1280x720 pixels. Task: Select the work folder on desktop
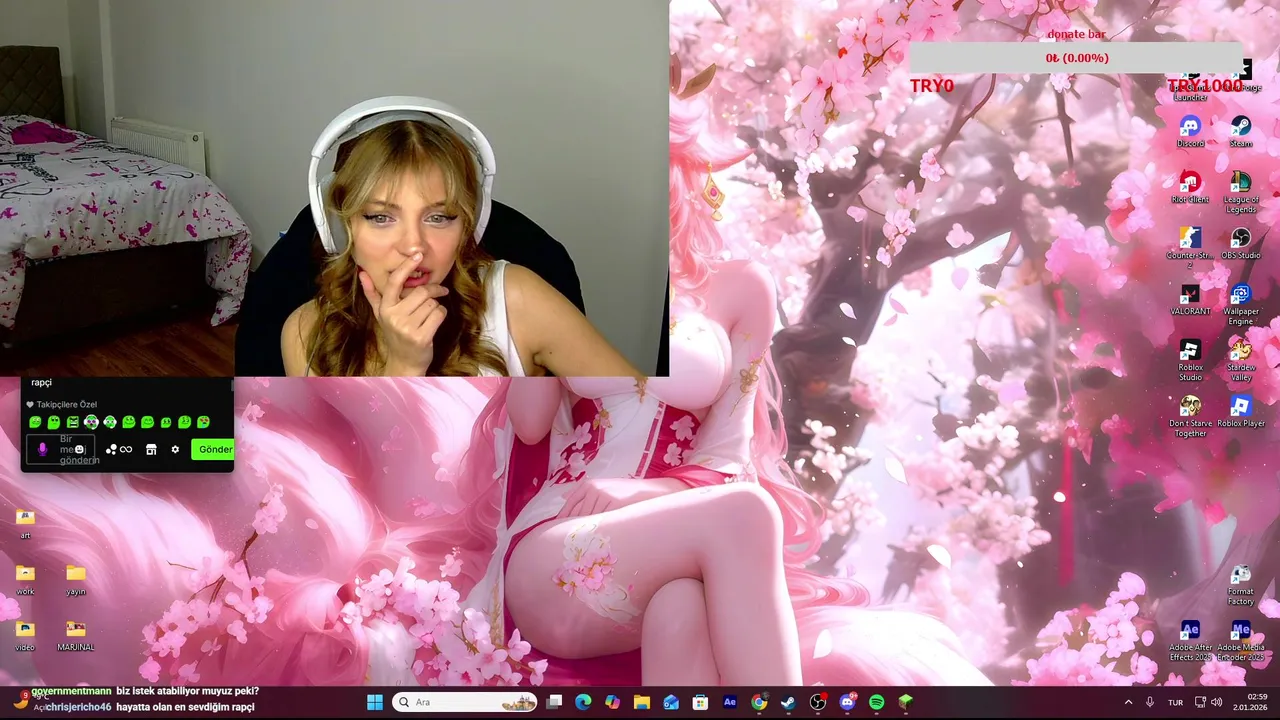(x=25, y=580)
